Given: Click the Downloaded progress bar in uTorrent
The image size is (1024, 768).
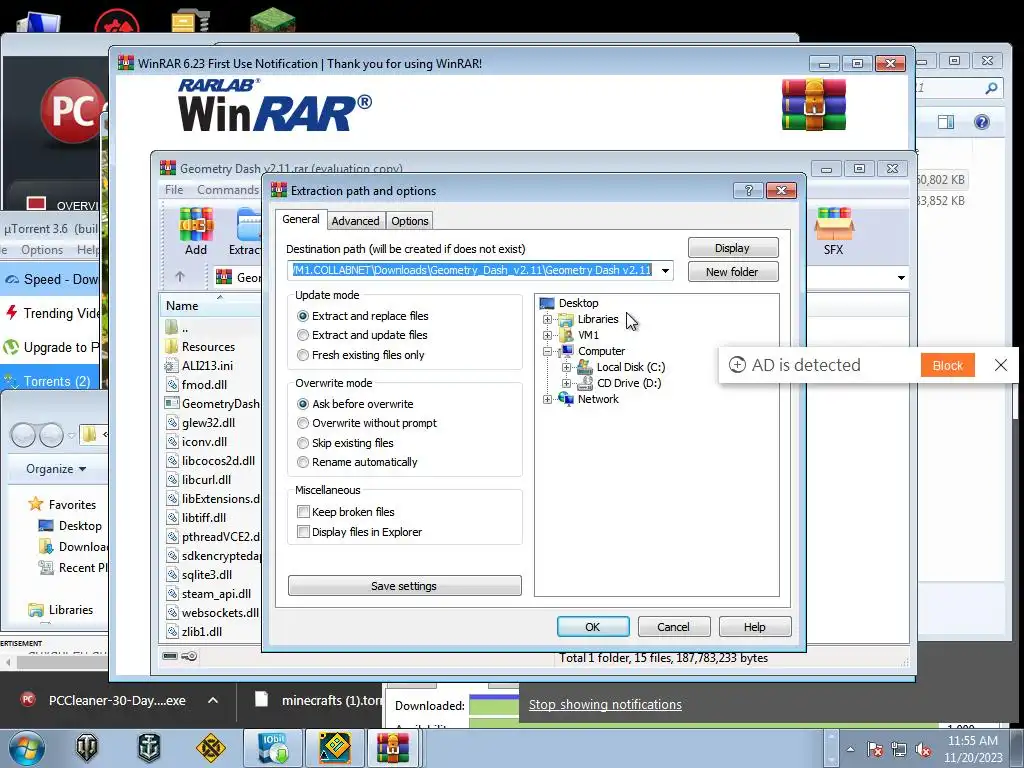Looking at the screenshot, I should pos(494,706).
